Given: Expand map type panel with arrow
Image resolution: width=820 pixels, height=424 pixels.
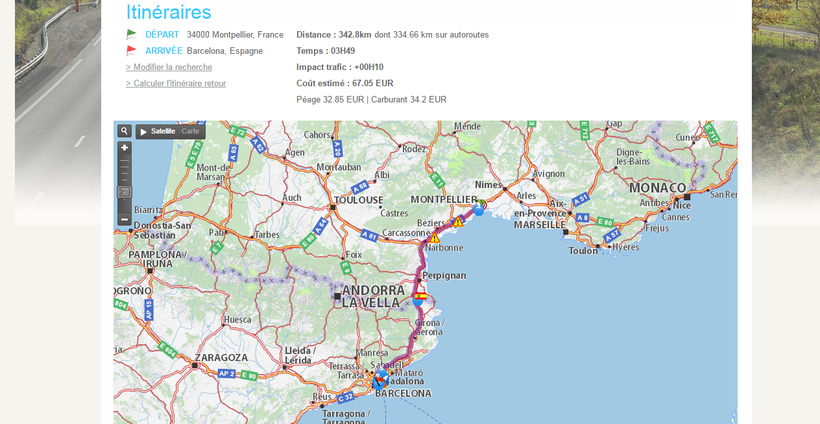Looking at the screenshot, I should 143,131.
